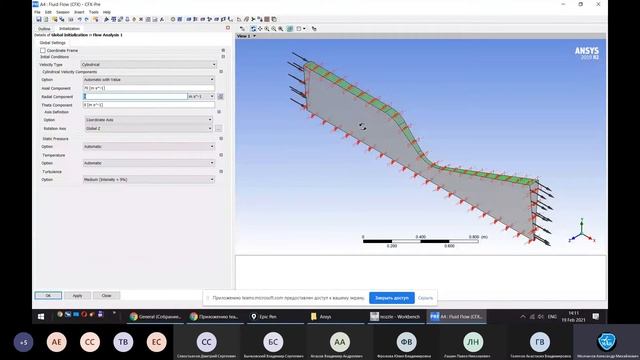This screenshot has width=640, height=360.
Task: Click the last icon in the viewer toolbar
Action: pyautogui.click(x=314, y=29)
